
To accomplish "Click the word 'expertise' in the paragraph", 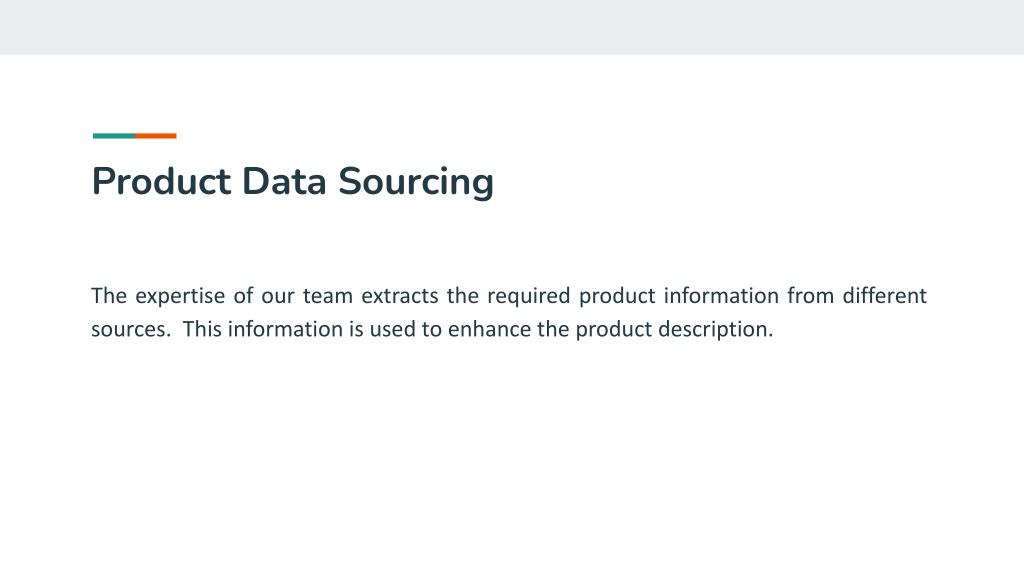I will 180,296.
